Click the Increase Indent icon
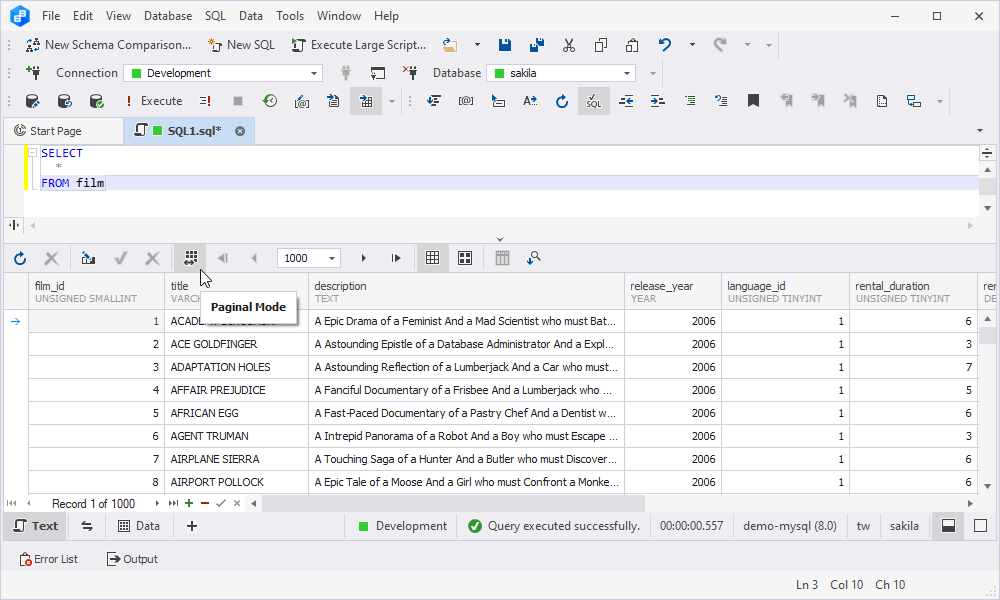 (x=658, y=101)
